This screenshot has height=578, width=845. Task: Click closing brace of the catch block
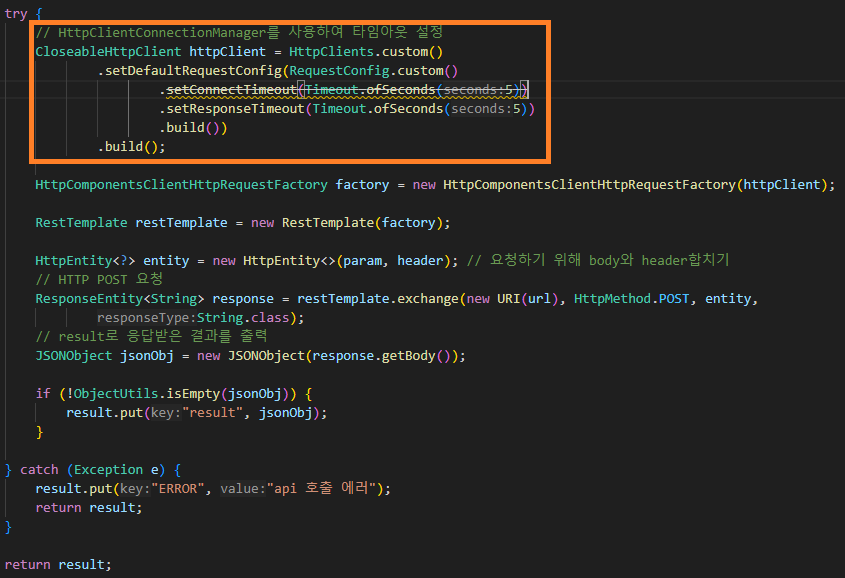coord(8,527)
